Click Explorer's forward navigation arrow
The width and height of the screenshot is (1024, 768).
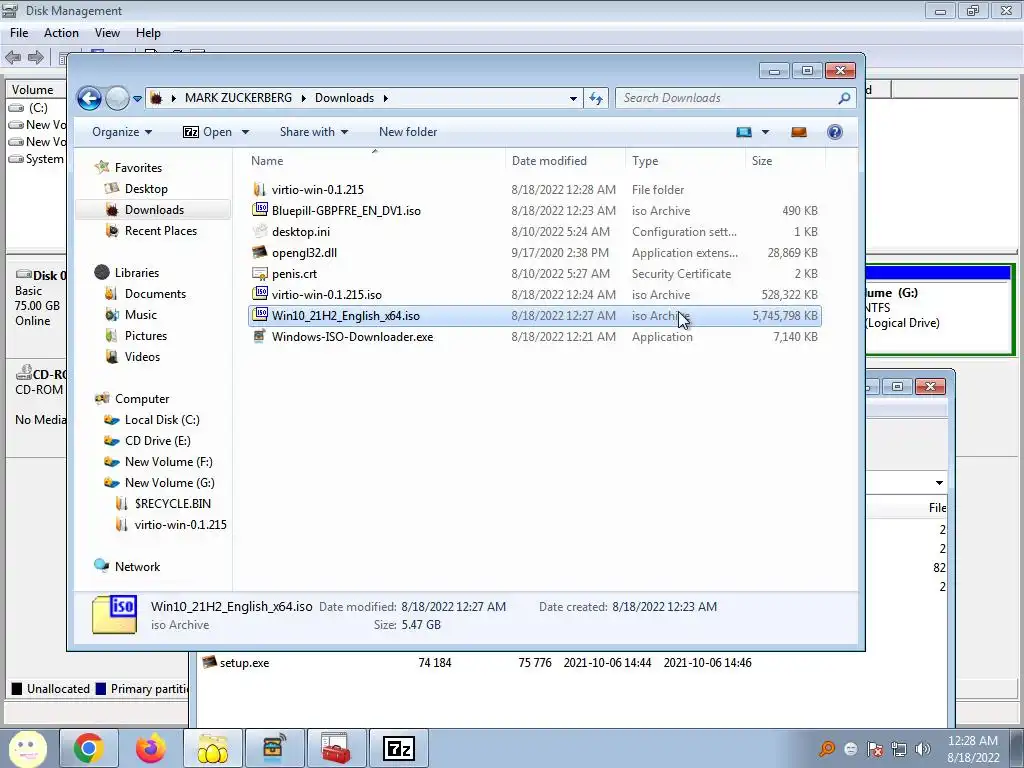118,99
